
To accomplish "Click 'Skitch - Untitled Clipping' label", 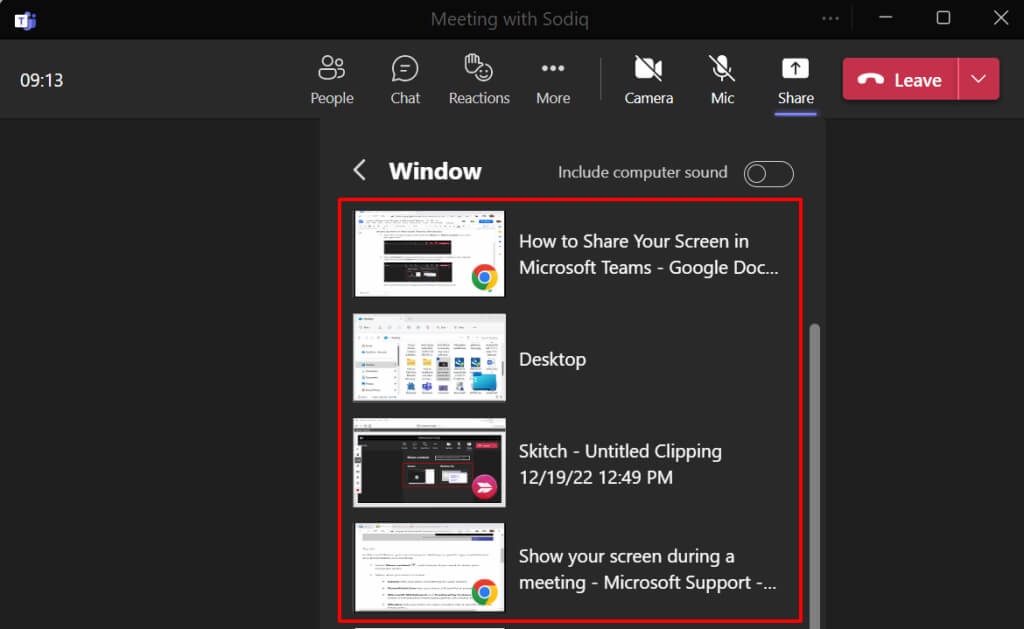I will 620,464.
